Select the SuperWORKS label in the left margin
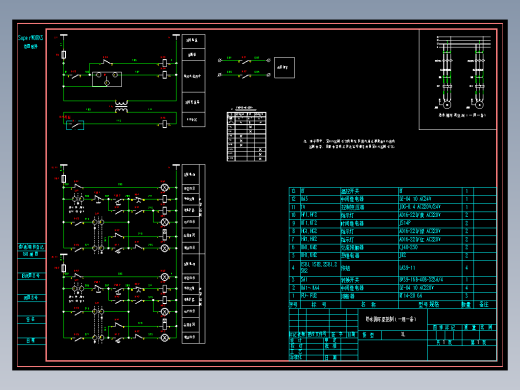Screen dimensions: 520x390 [x=30, y=38]
